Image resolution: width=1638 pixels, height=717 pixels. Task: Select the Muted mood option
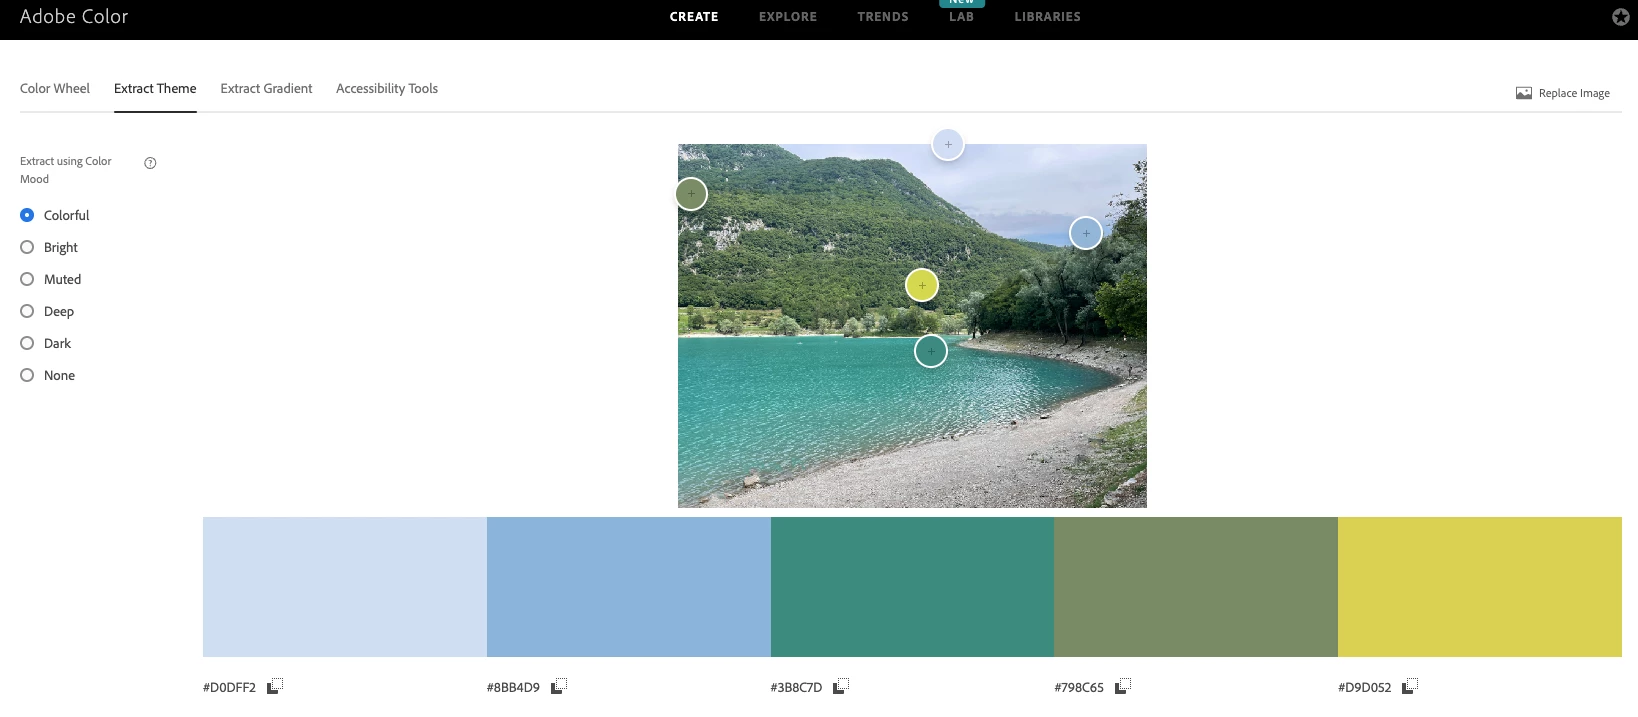click(51, 279)
